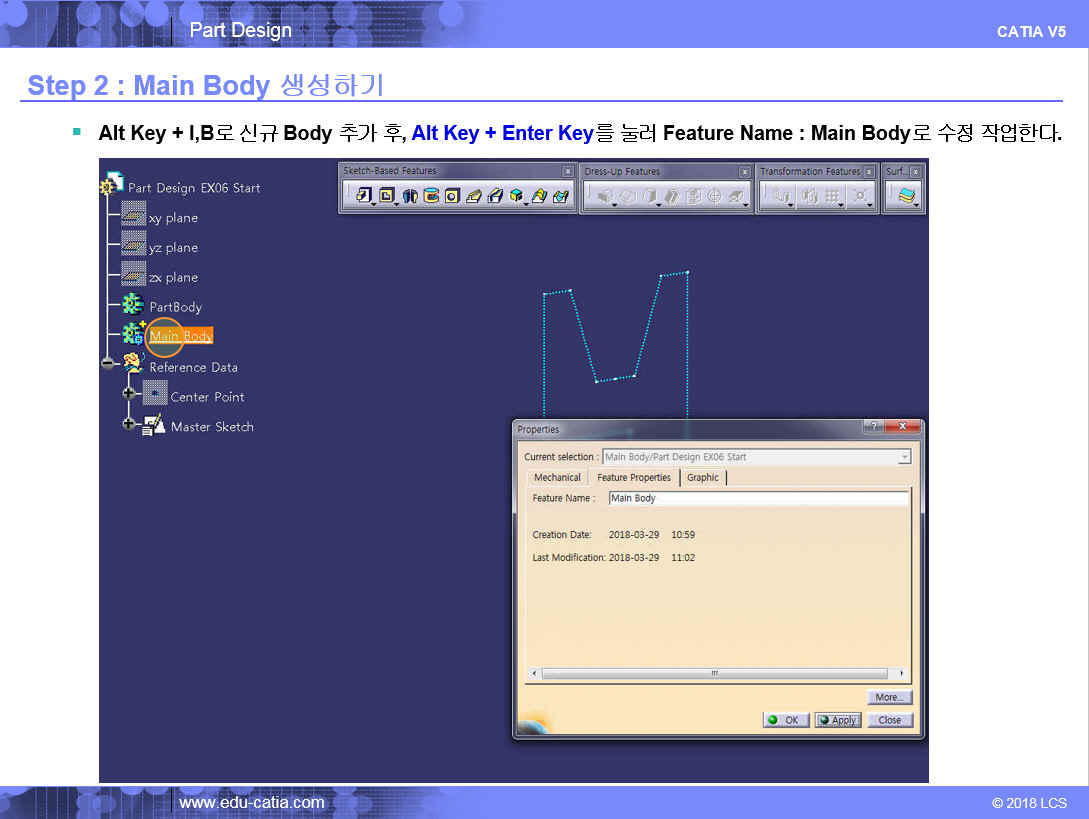This screenshot has width=1089, height=819.
Task: Select xy plane in the tree
Action: 173,218
